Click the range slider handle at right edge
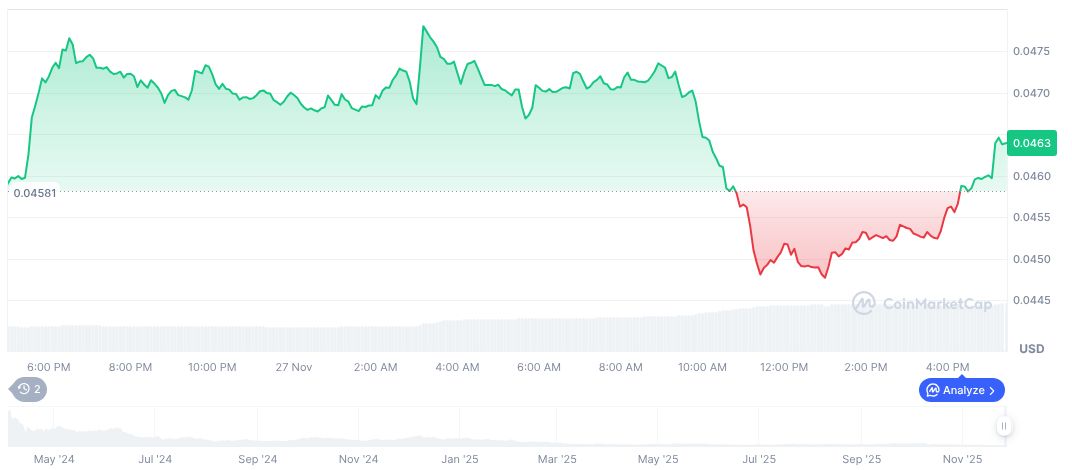Screen dimensions: 1072x470 pos(1003,427)
